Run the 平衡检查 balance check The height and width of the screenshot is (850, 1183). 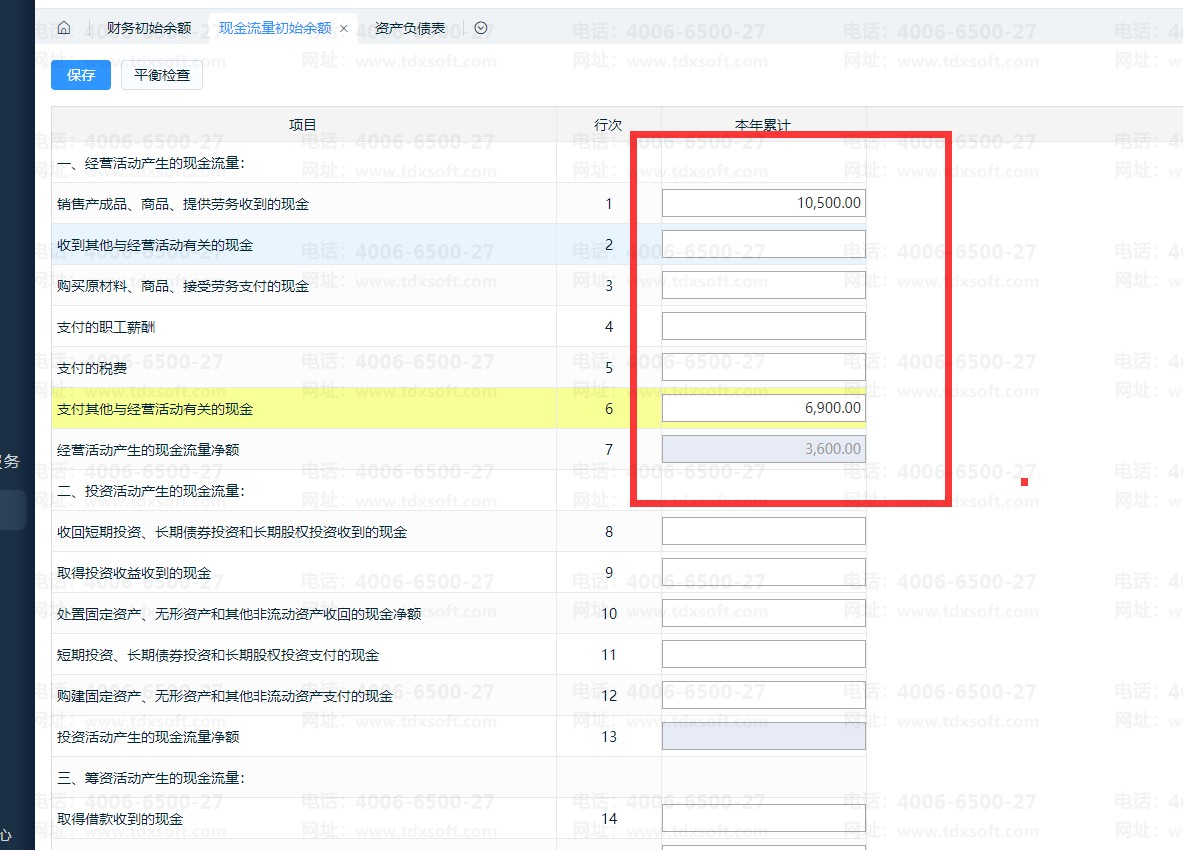click(x=162, y=75)
